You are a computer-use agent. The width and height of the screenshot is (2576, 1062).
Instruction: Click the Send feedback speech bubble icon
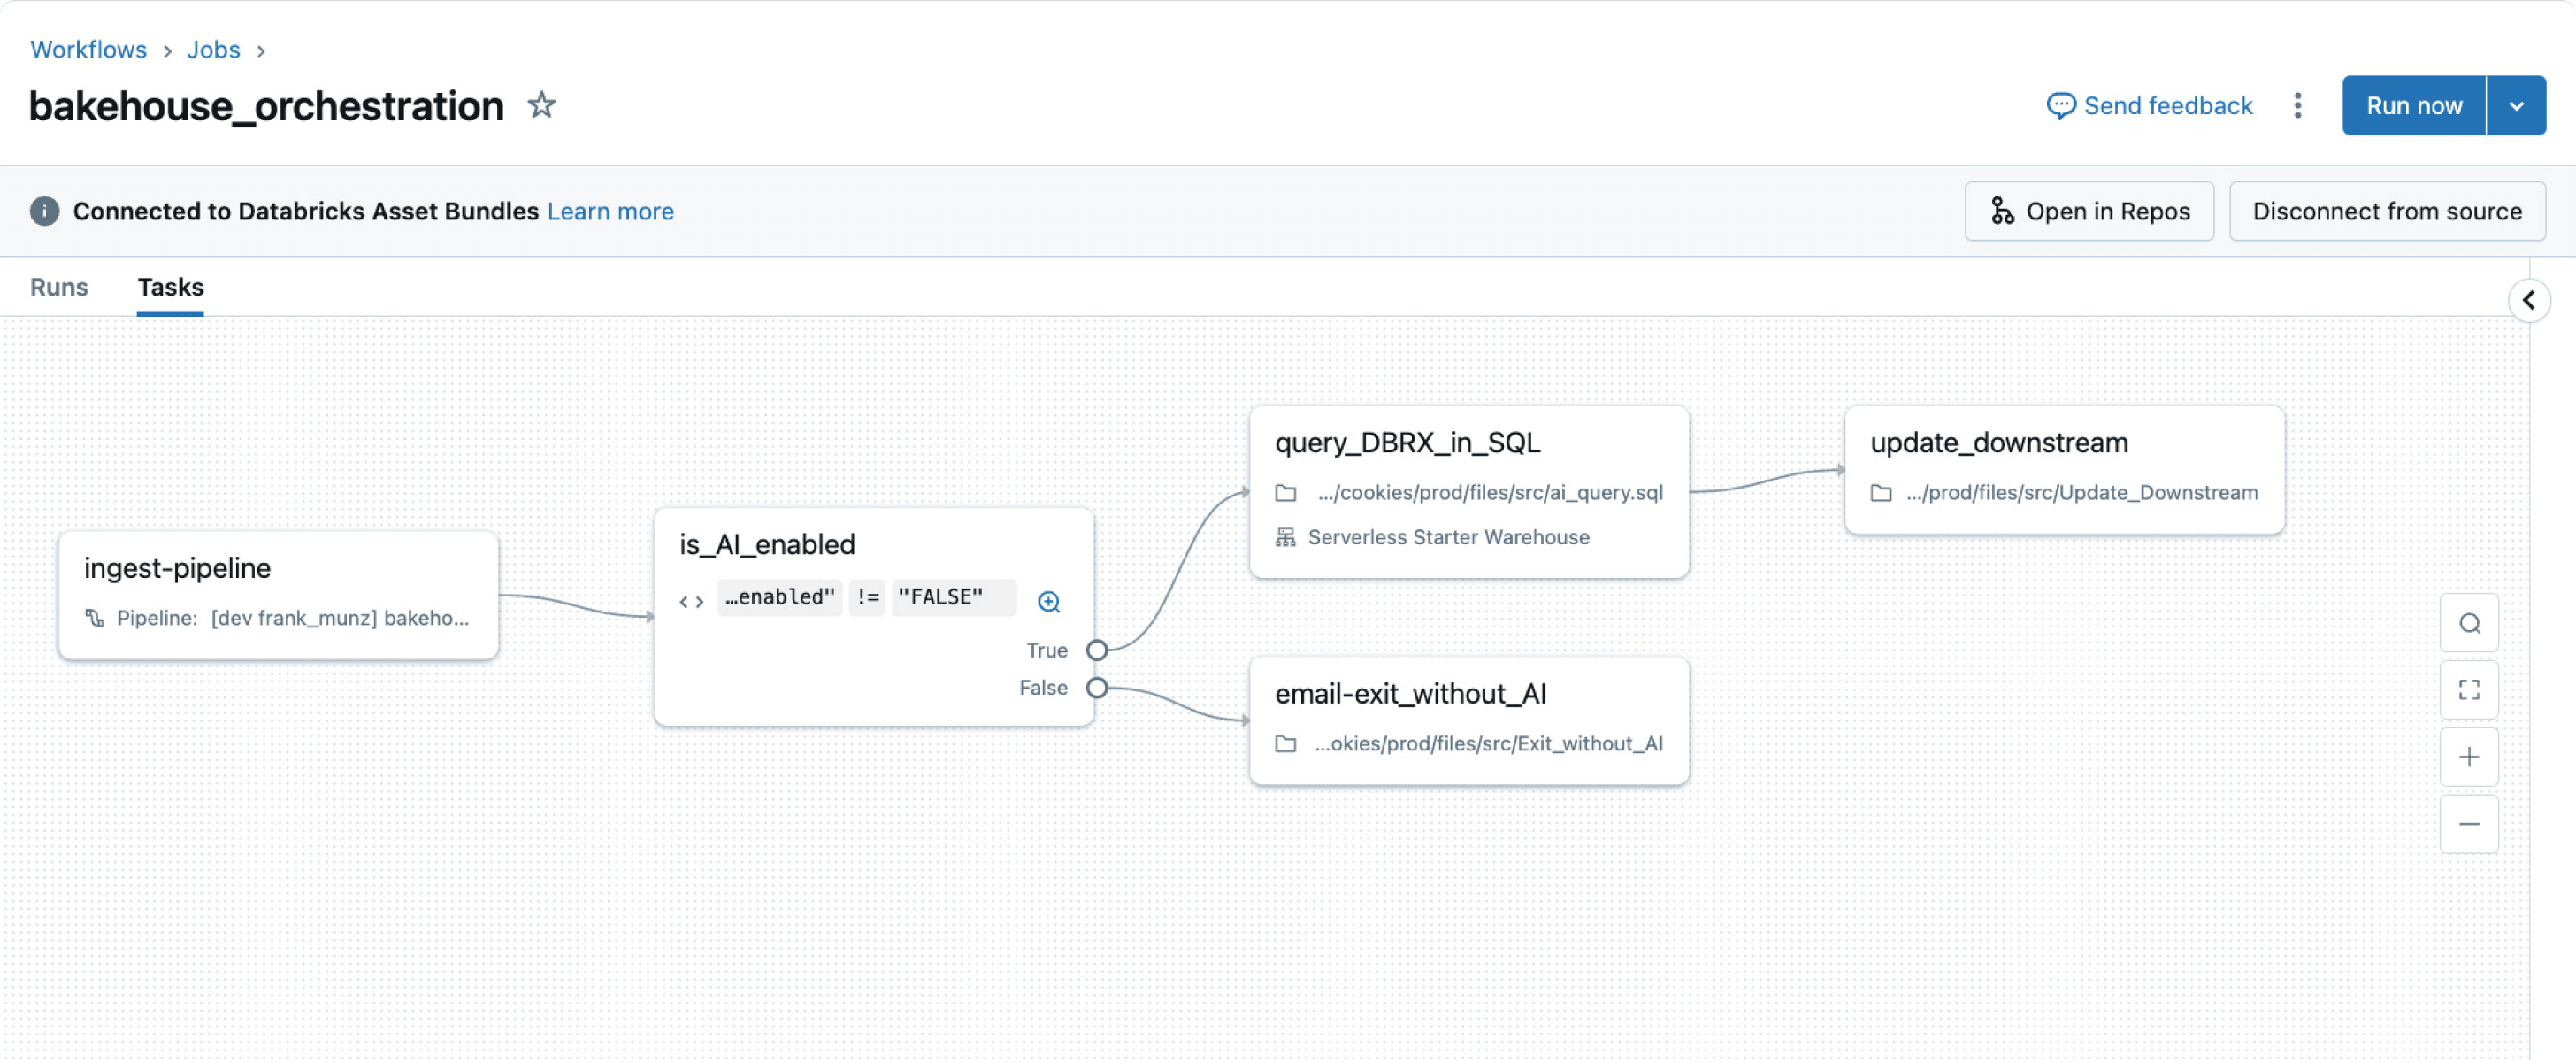2060,106
